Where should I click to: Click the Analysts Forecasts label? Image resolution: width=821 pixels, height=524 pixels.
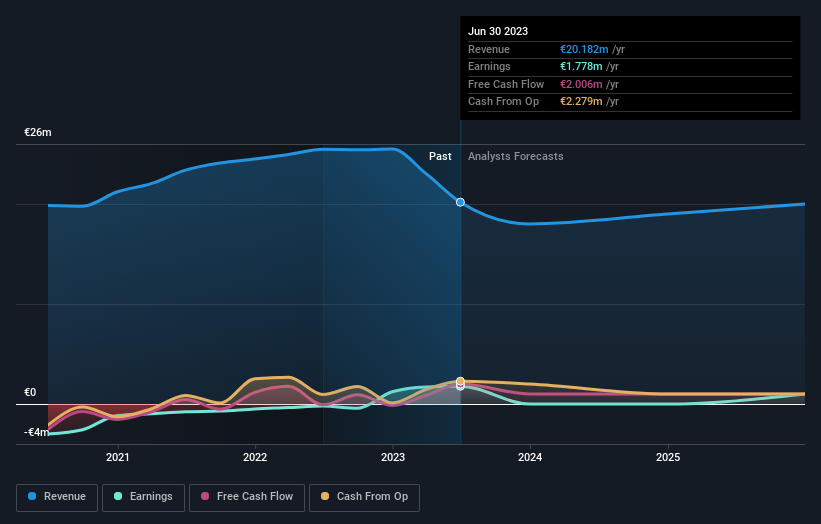[515, 157]
